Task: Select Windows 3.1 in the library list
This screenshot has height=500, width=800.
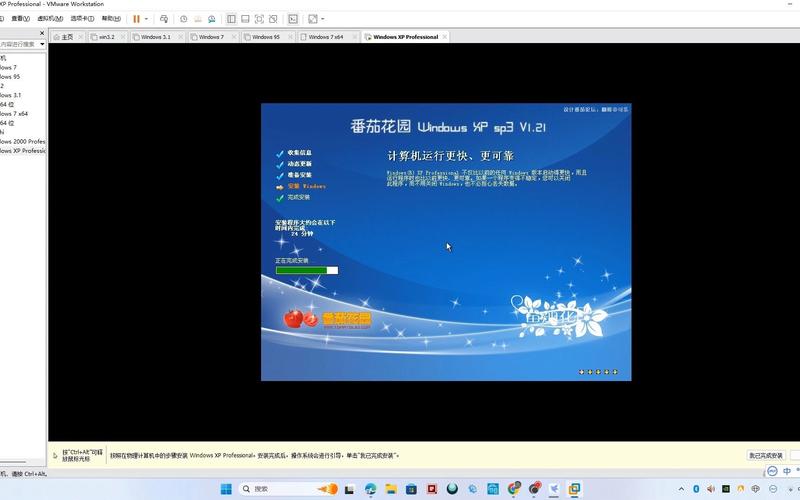Action: pyautogui.click(x=10, y=95)
